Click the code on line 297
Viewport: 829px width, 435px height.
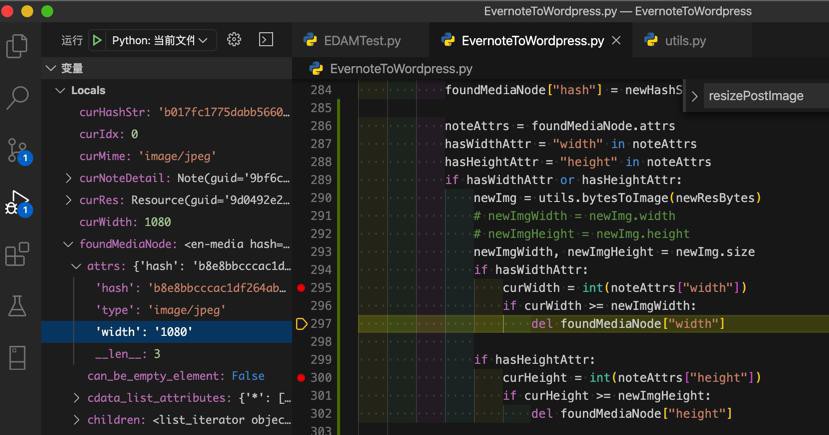pyautogui.click(x=628, y=324)
